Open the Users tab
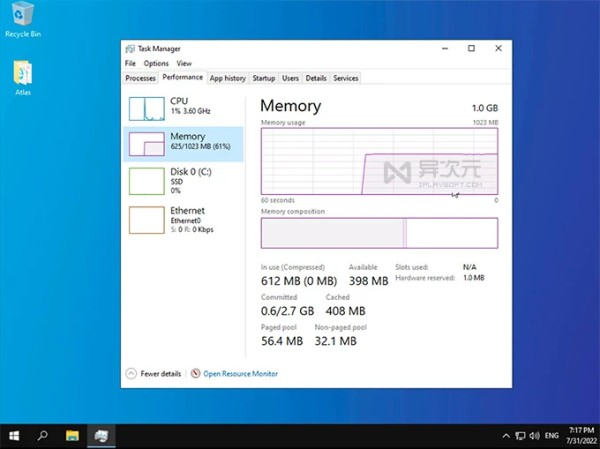The width and height of the screenshot is (600, 449). 290,78
